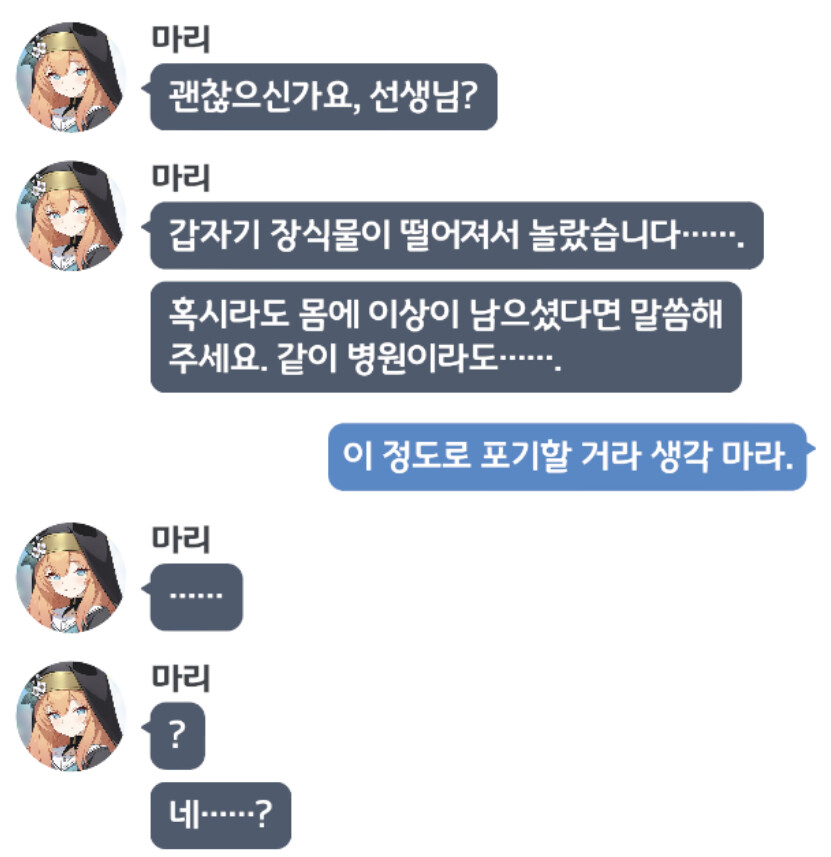Viewport: 831px width, 857px height.
Task: Select the blue '이 정도로 포기할 거라 생각 마라.' reply
Action: [x=567, y=457]
